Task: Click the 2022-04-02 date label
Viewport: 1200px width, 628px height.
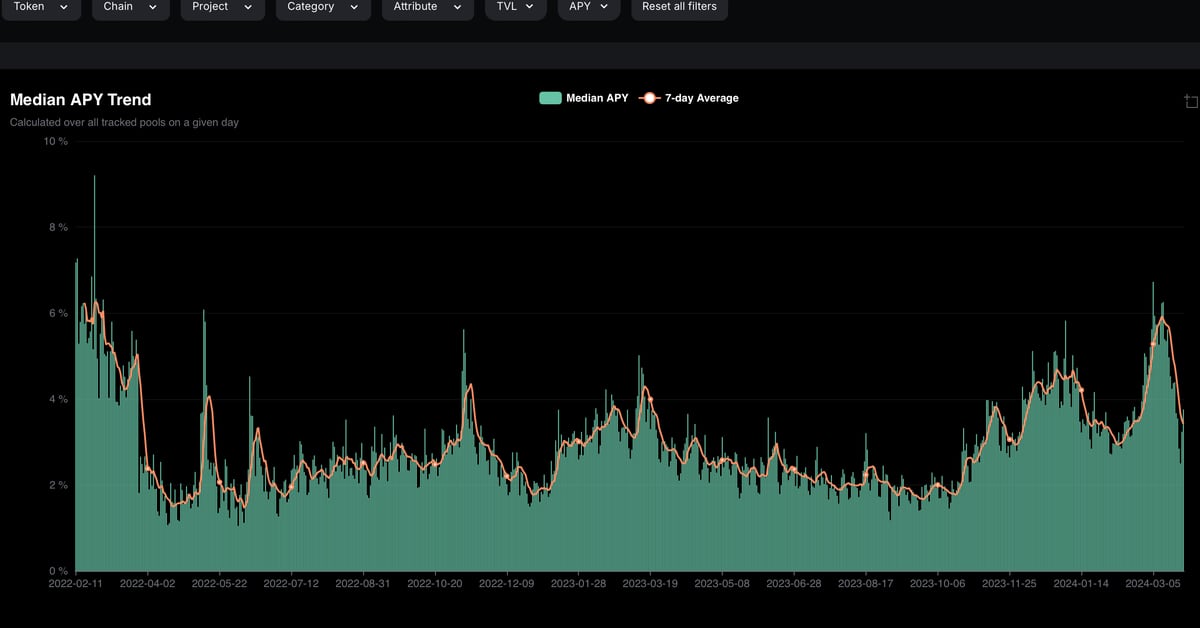Action: pos(147,583)
